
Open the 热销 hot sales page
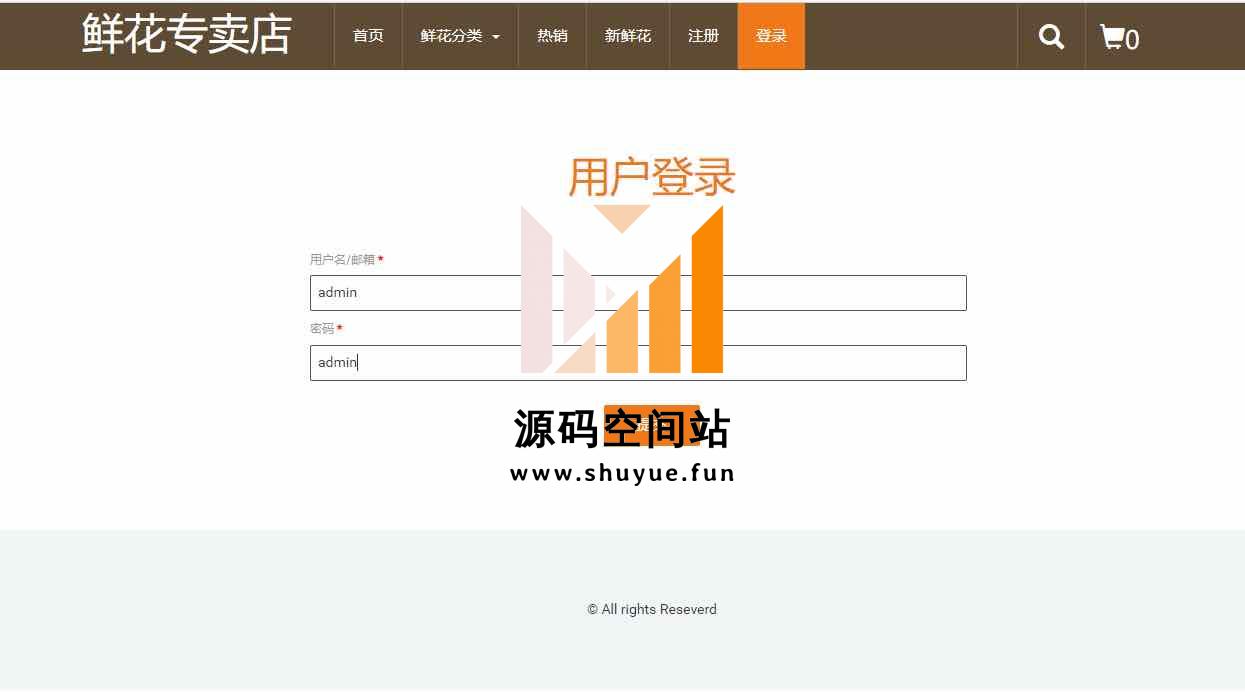click(x=552, y=36)
